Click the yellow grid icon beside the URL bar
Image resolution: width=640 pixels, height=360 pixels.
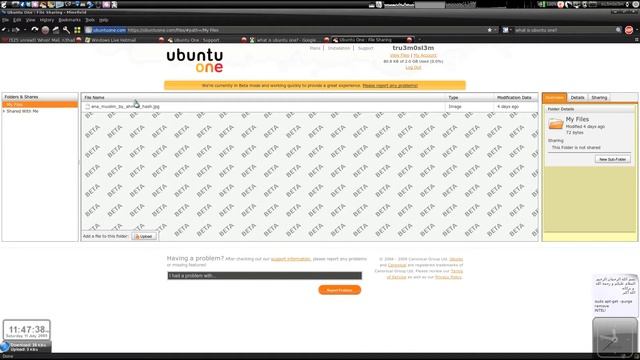[77, 30]
